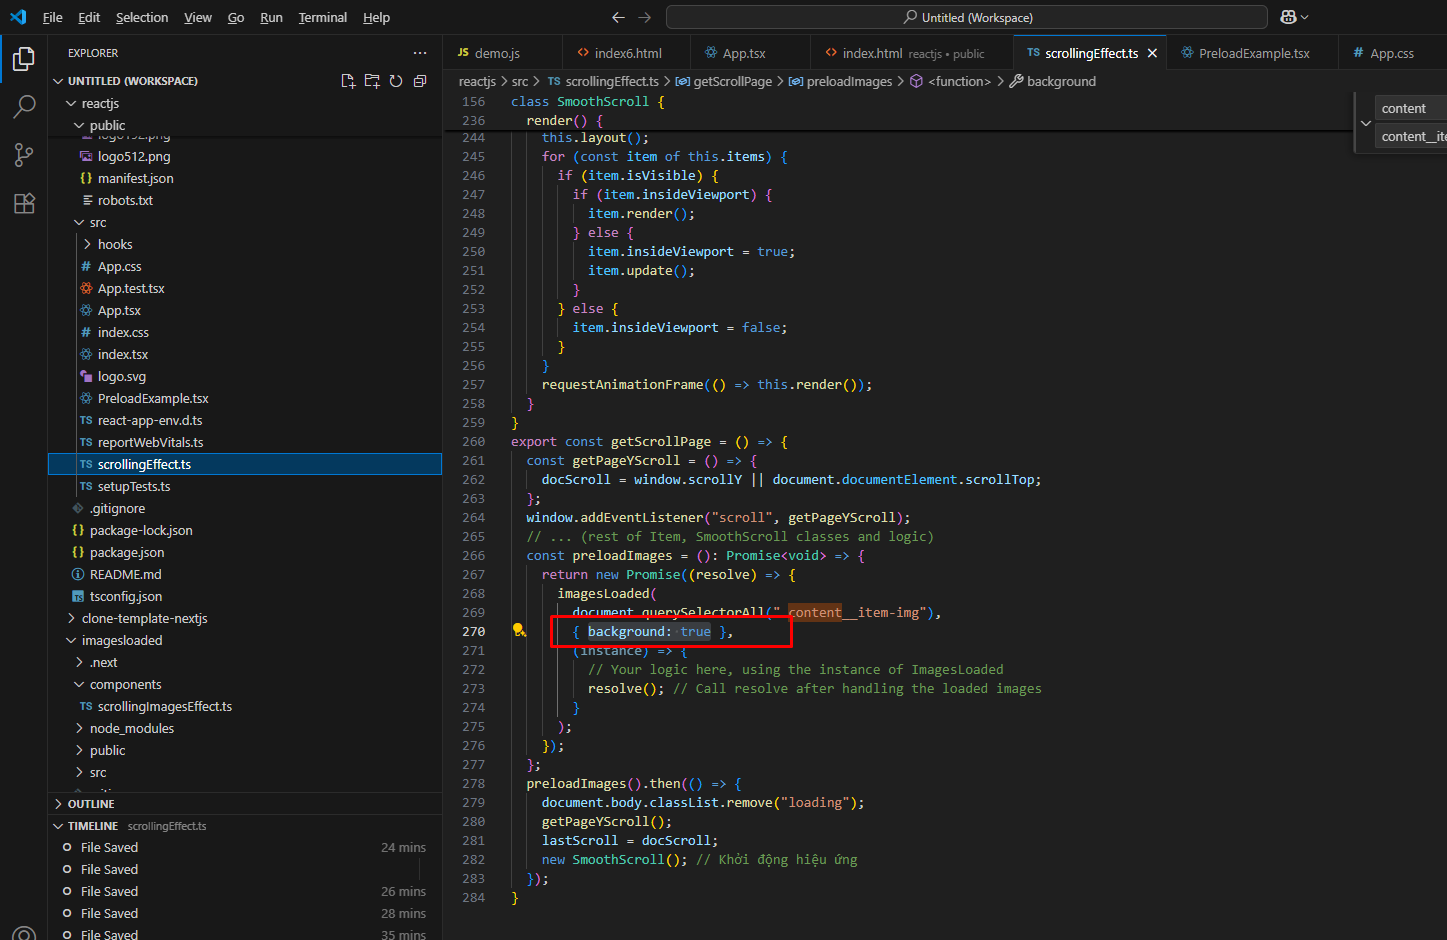Click the New File icon in Explorer
Image resolution: width=1447 pixels, height=940 pixels.
point(348,81)
